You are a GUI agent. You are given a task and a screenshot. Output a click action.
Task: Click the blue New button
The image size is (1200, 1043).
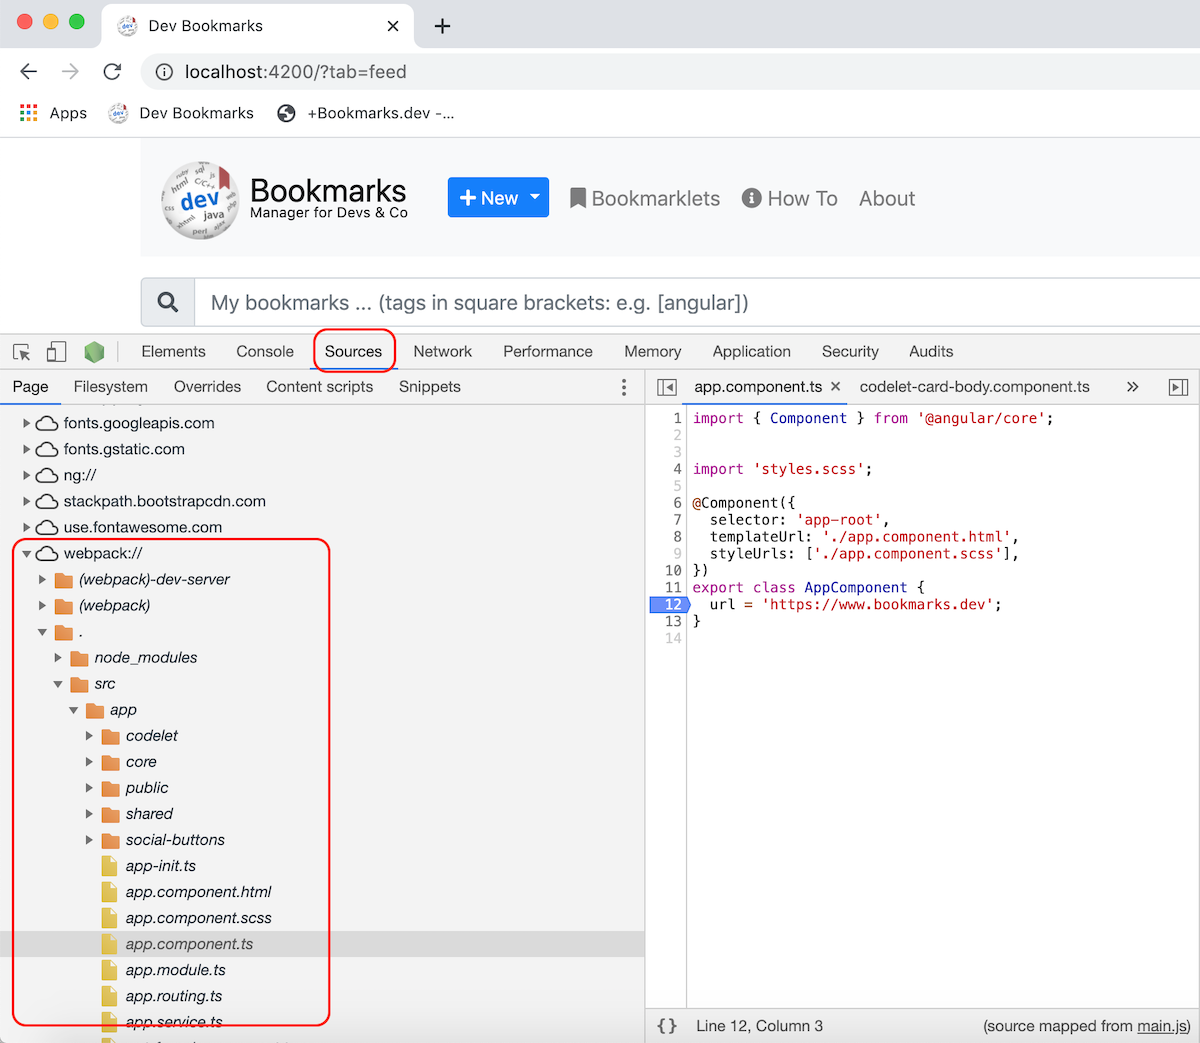click(498, 198)
